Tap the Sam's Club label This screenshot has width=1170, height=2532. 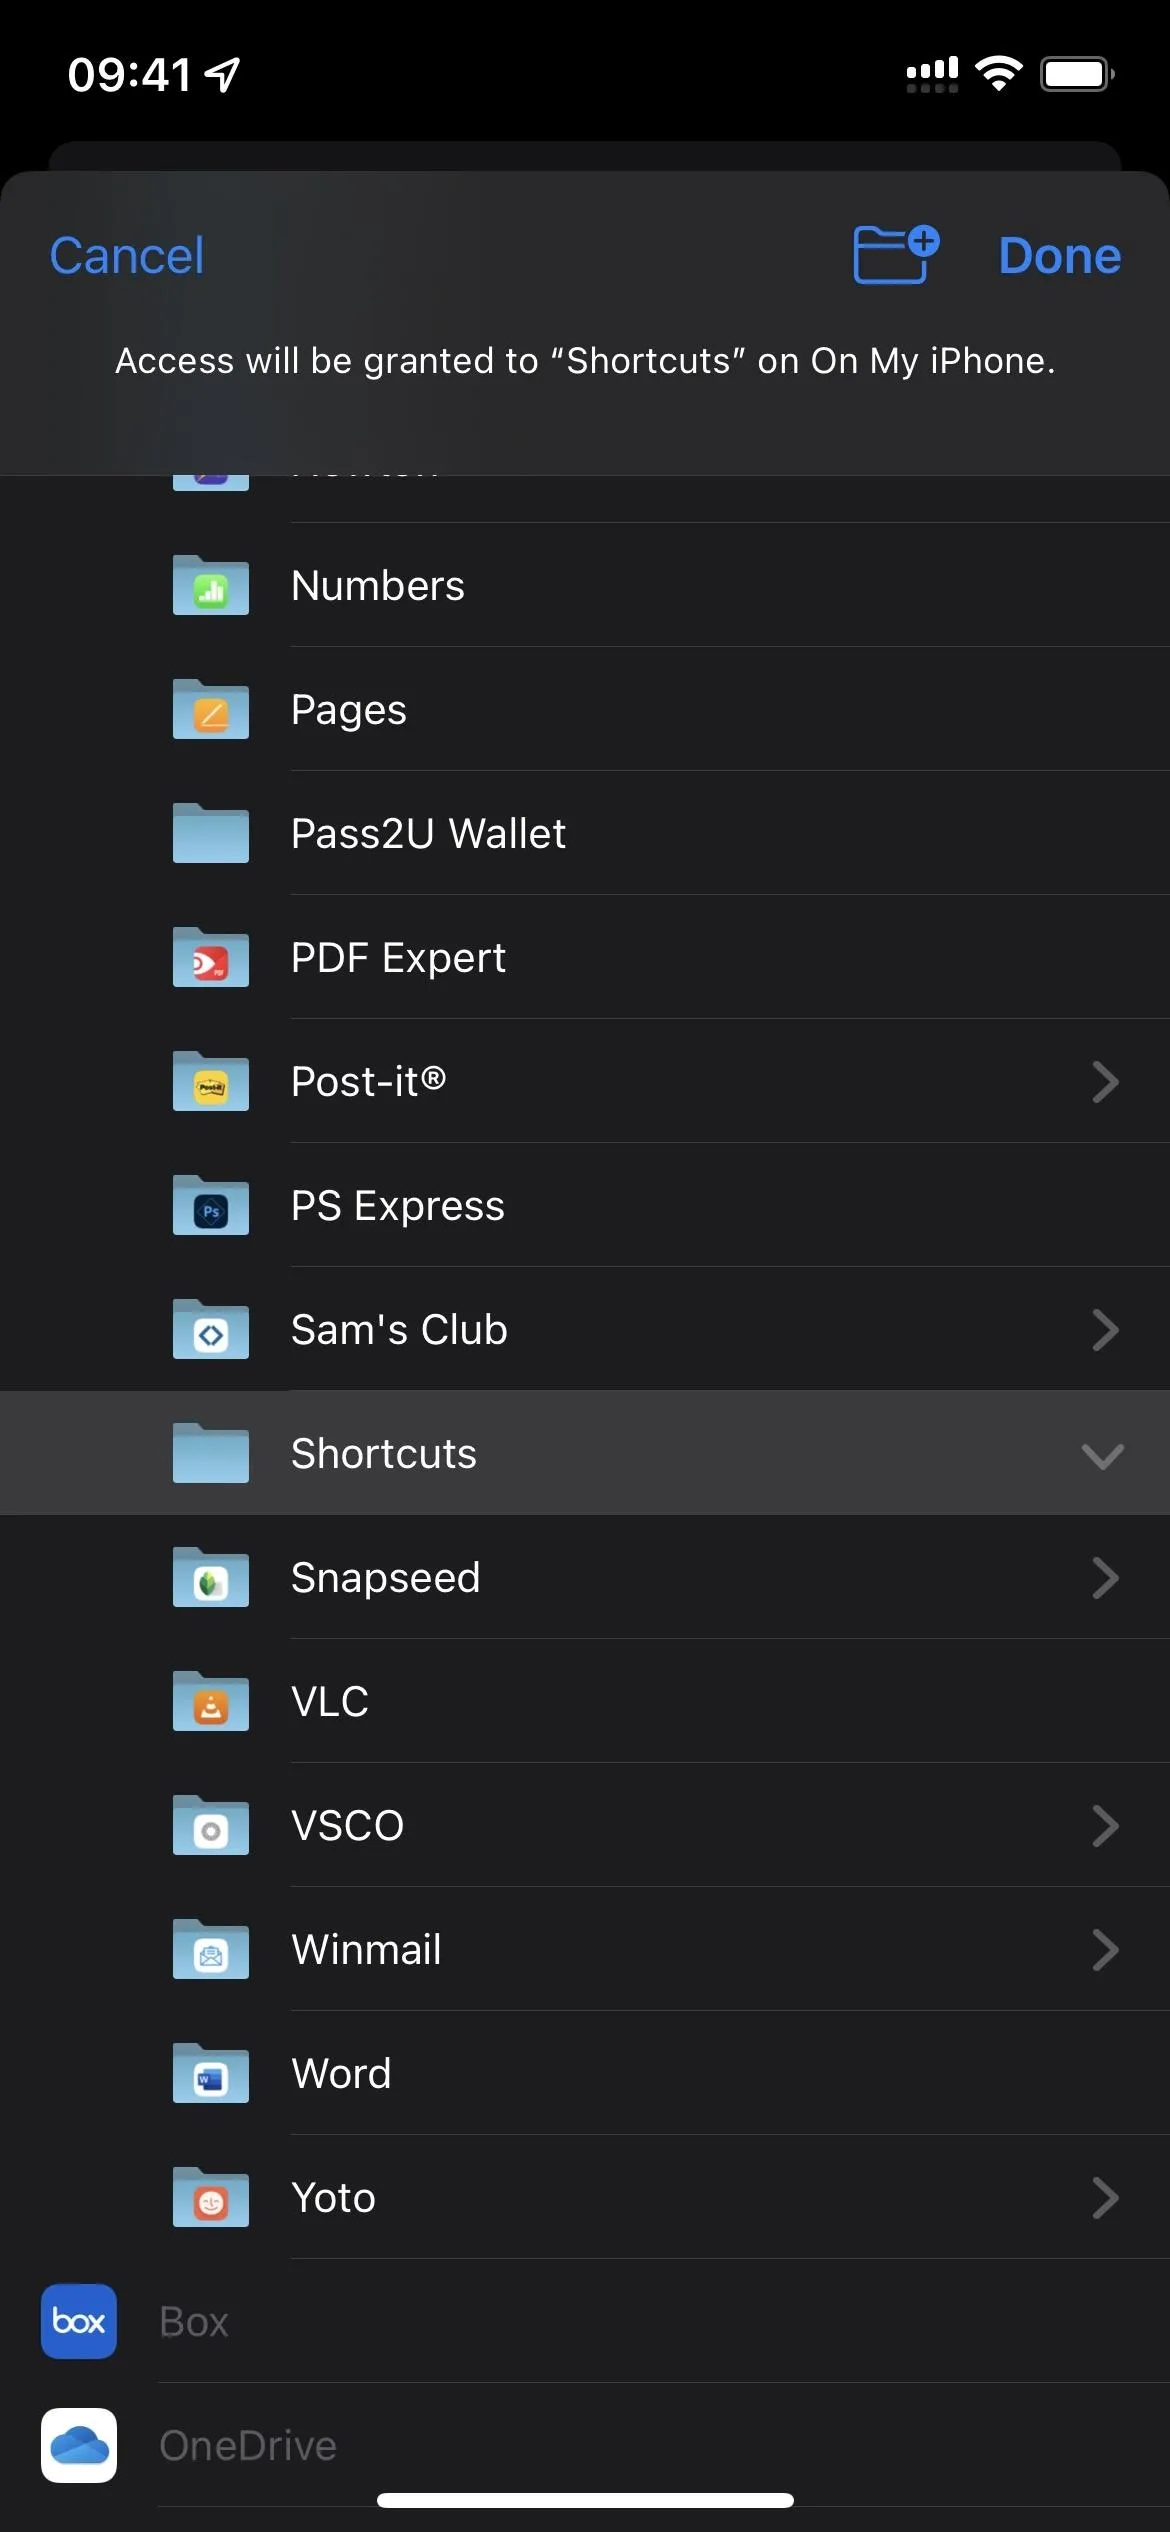(x=399, y=1330)
